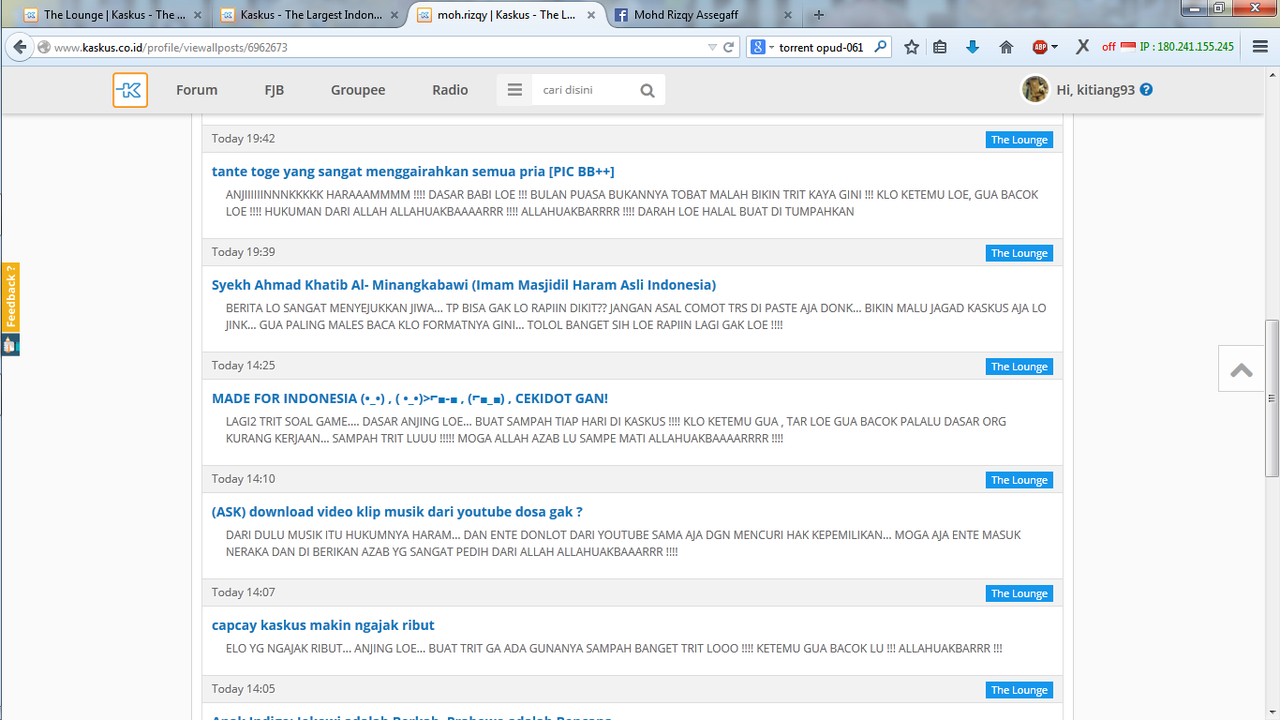The image size is (1280, 720).
Task: Click The Lounge tag on Today 19:39 post
Action: pyautogui.click(x=1019, y=253)
